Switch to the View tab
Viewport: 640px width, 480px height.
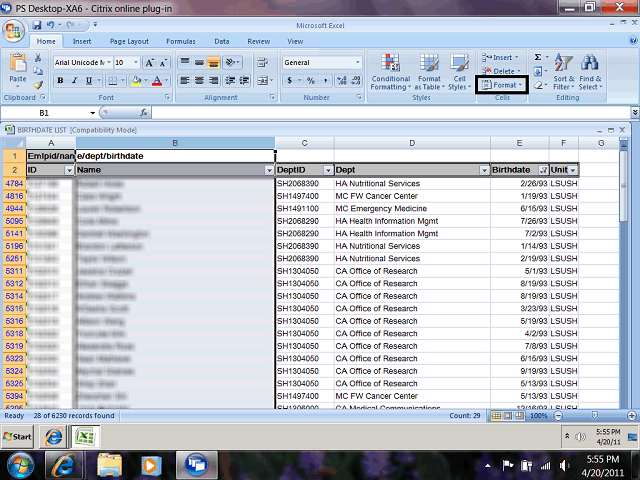coord(295,41)
